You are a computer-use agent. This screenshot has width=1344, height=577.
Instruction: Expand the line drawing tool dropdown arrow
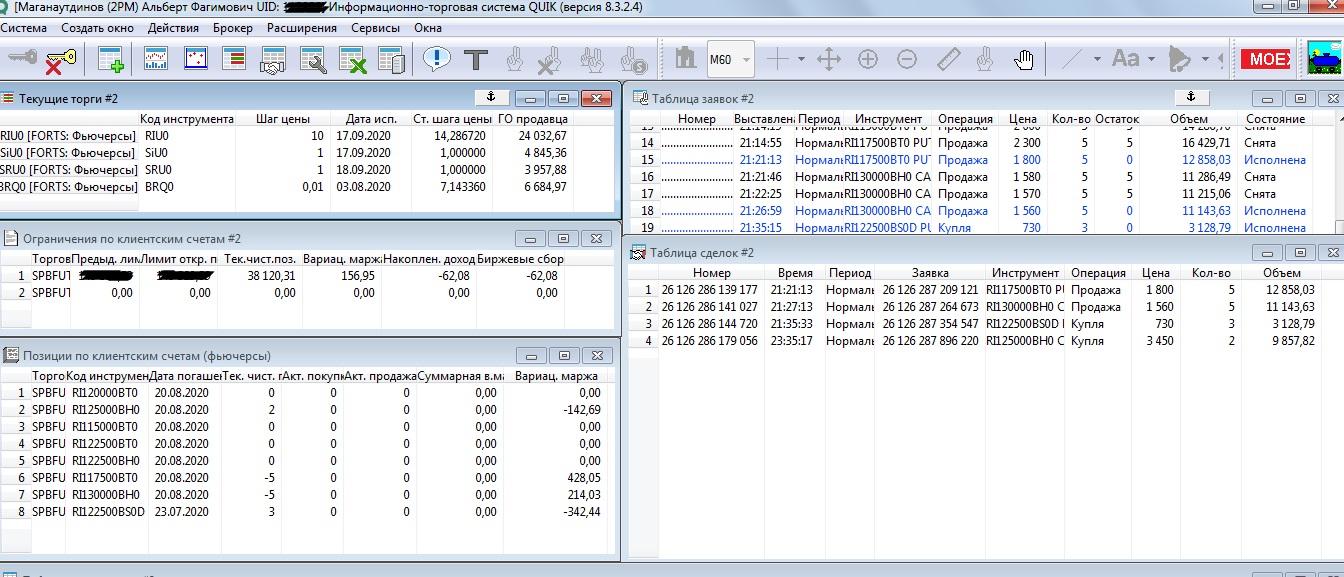pos(1097,60)
